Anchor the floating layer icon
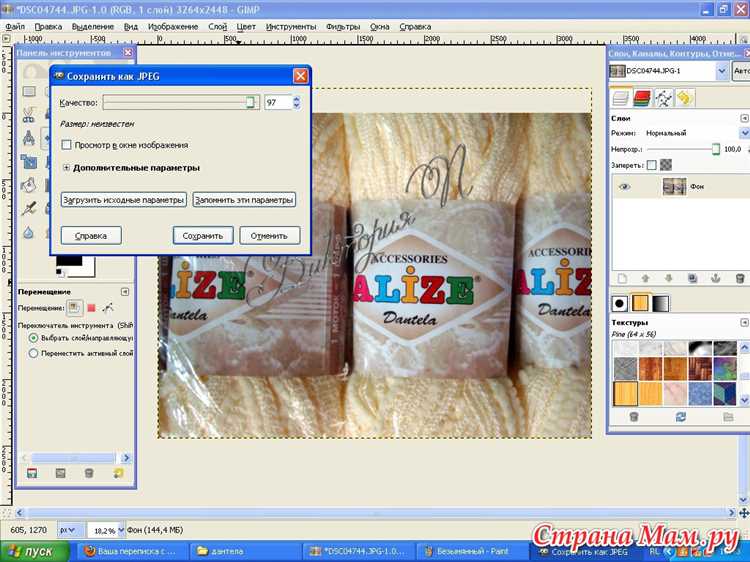Image resolution: width=750 pixels, height=562 pixels. pos(716,278)
